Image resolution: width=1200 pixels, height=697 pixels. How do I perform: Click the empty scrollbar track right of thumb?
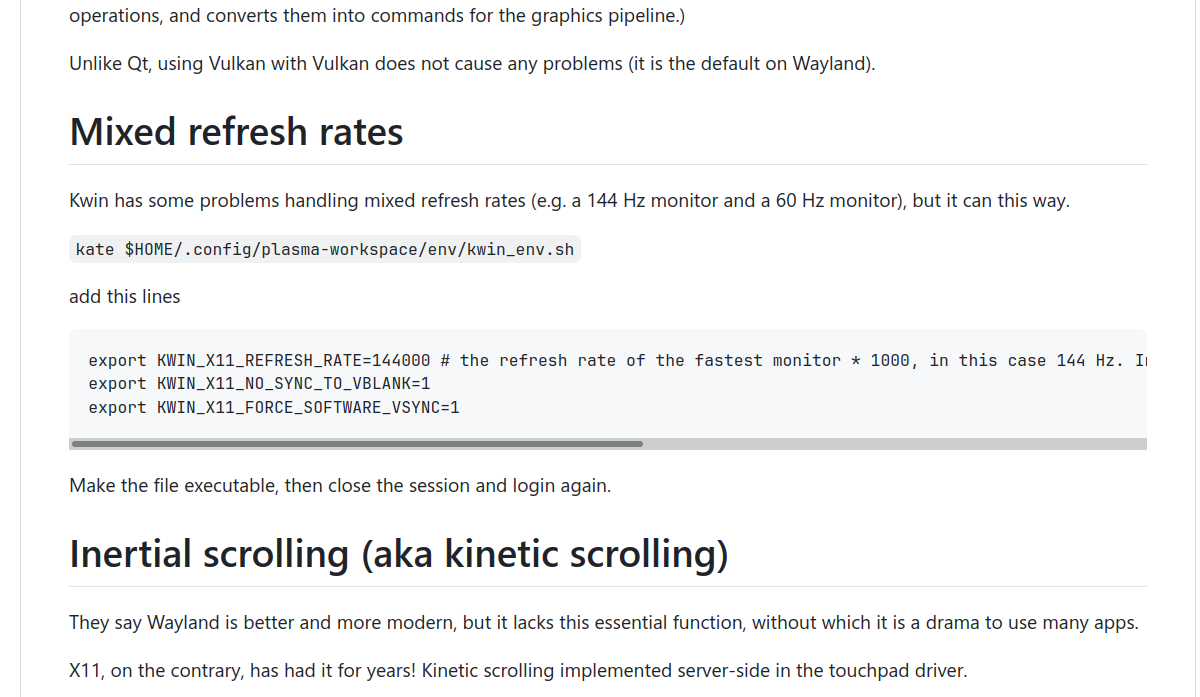pos(894,443)
